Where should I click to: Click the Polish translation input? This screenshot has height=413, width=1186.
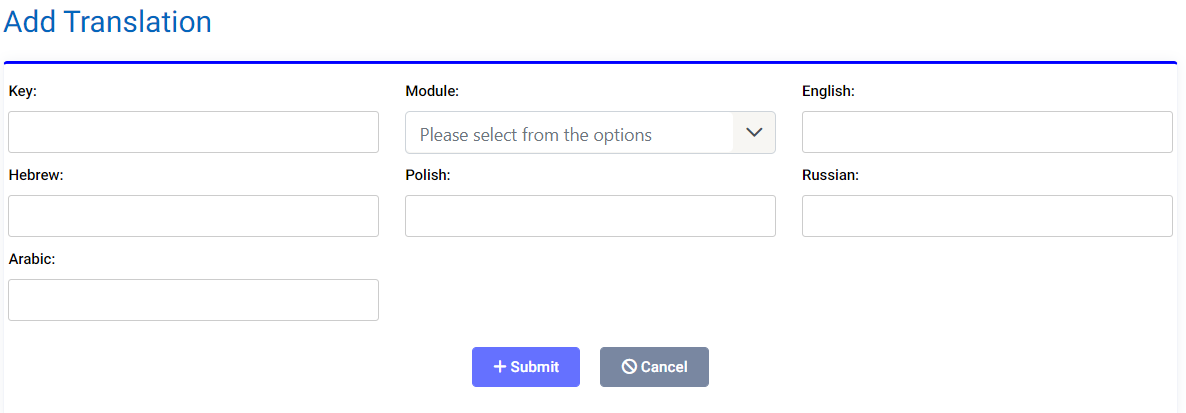coord(590,216)
